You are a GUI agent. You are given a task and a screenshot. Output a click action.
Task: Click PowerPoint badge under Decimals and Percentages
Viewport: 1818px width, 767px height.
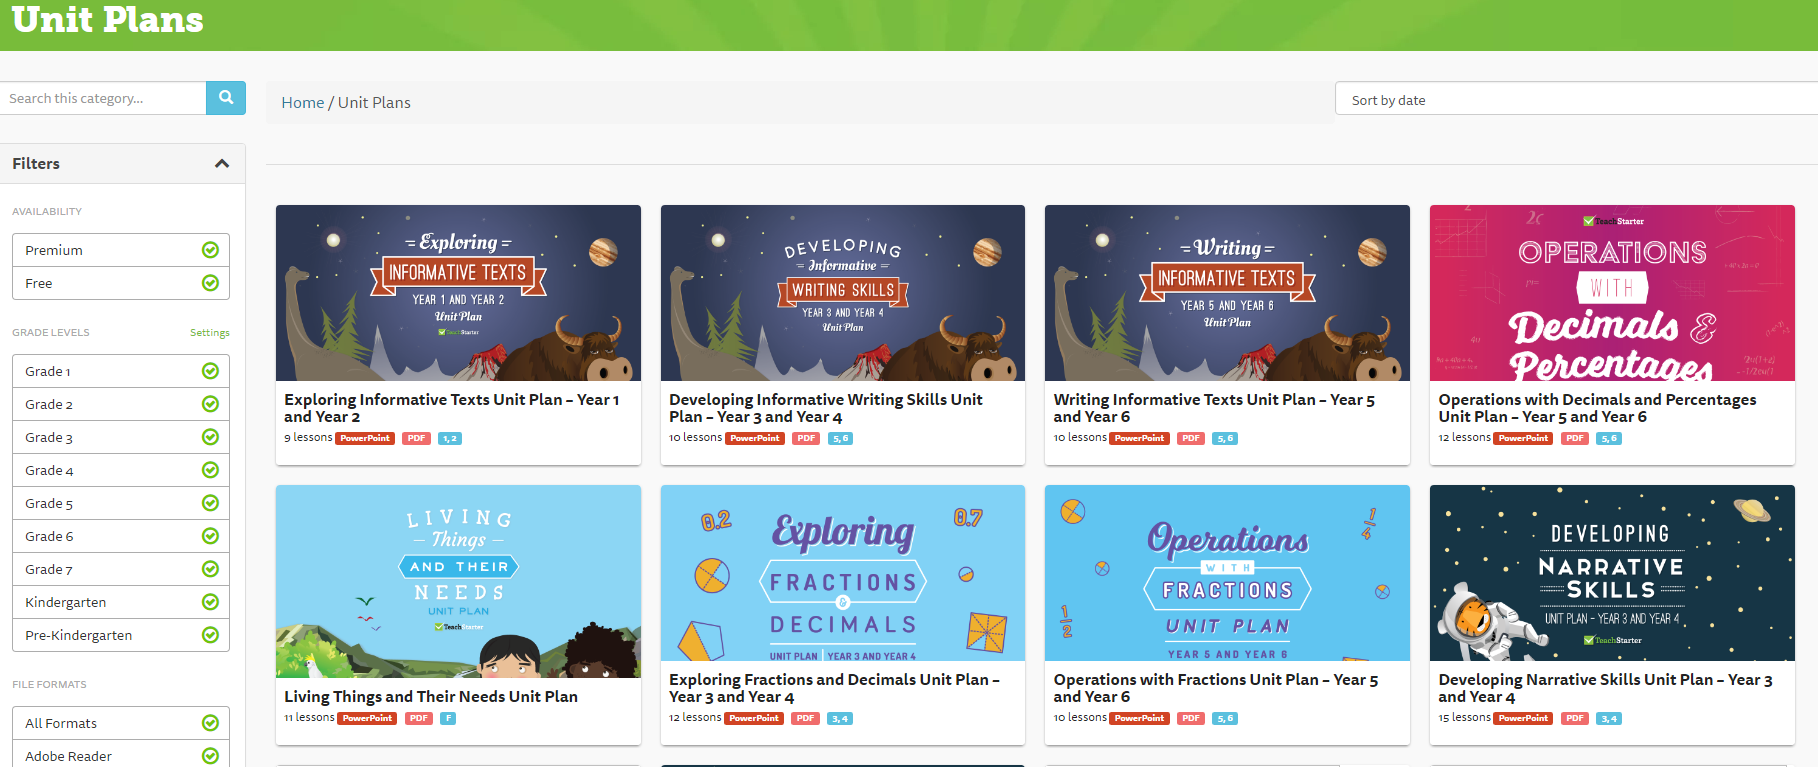tap(1523, 438)
